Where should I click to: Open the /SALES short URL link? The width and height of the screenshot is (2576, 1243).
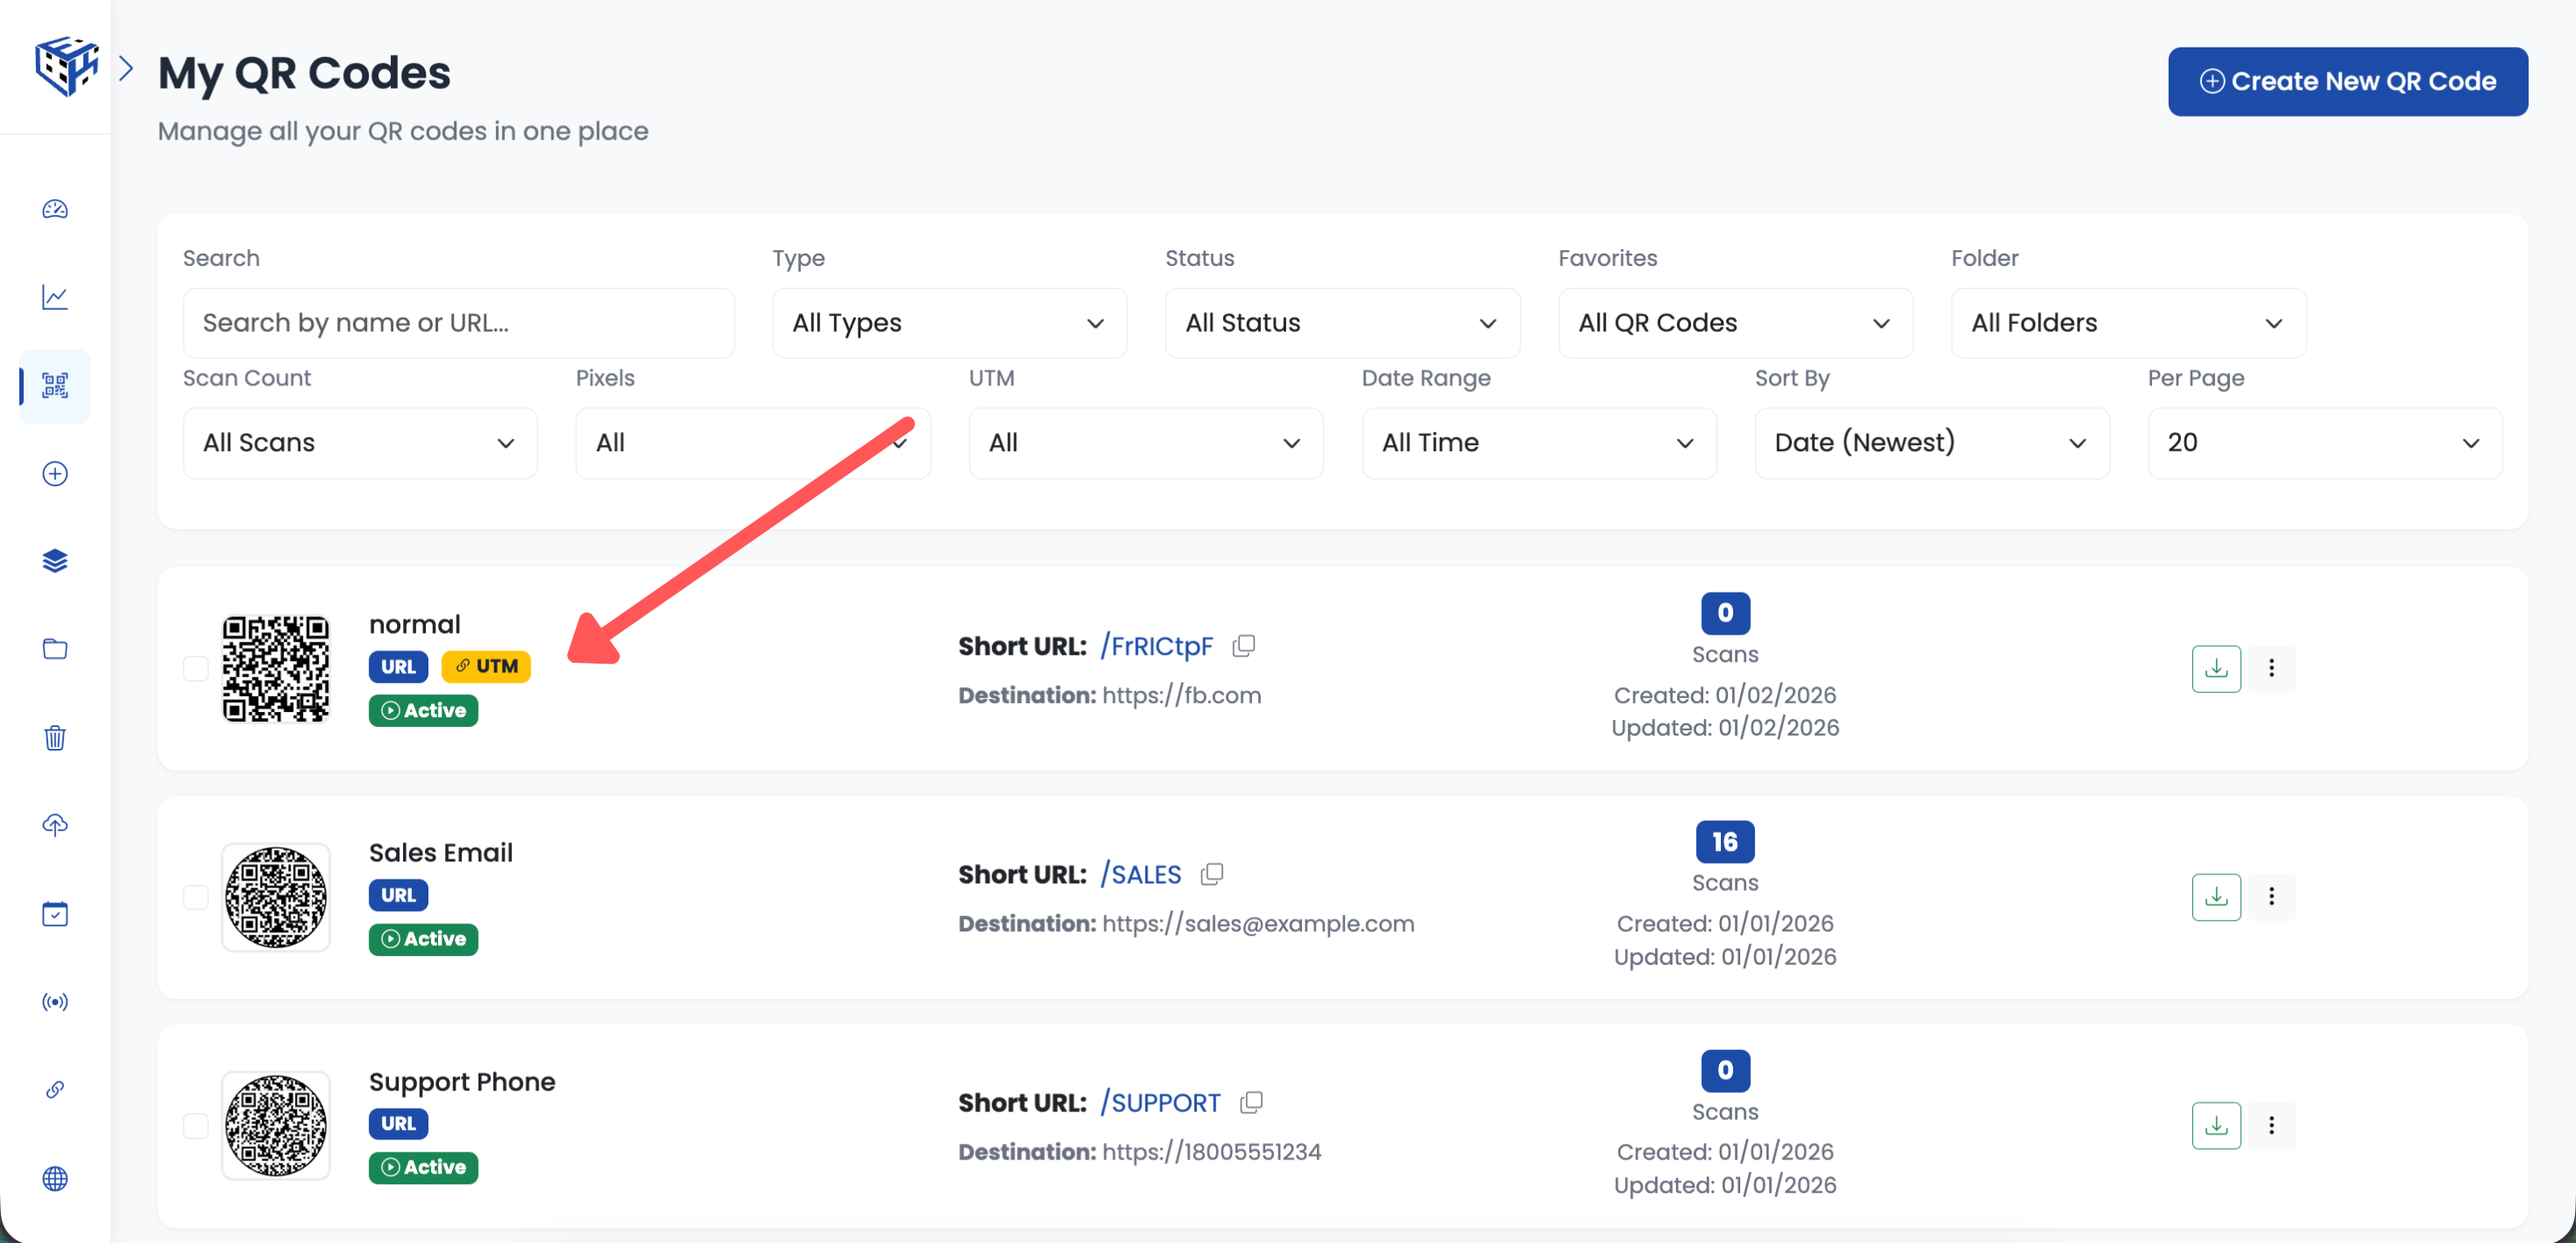click(x=1141, y=875)
